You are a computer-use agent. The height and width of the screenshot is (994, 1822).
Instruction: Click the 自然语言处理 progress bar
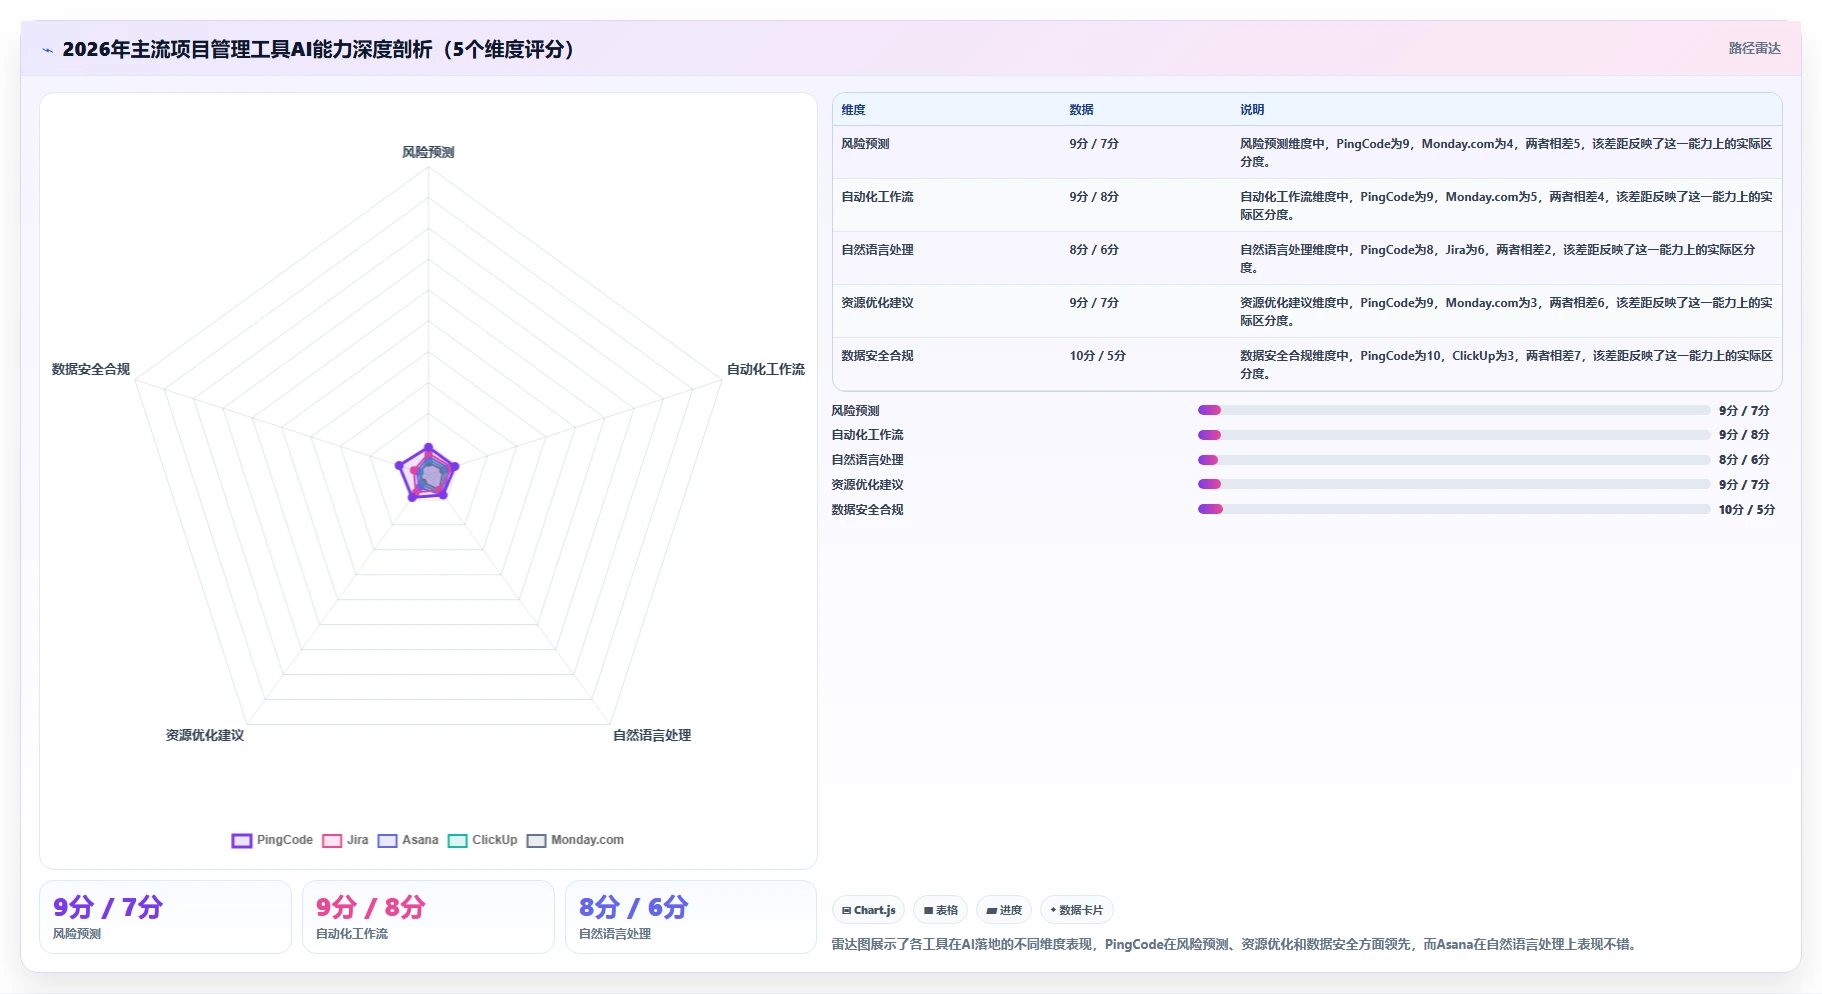click(x=1454, y=460)
